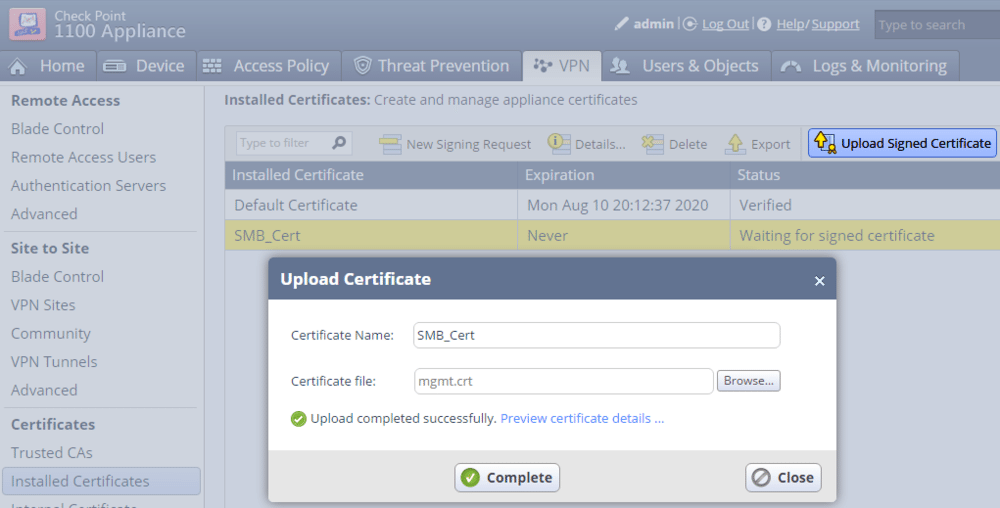The width and height of the screenshot is (1000, 508).
Task: Click the Certificate Name input field
Action: [x=596, y=335]
